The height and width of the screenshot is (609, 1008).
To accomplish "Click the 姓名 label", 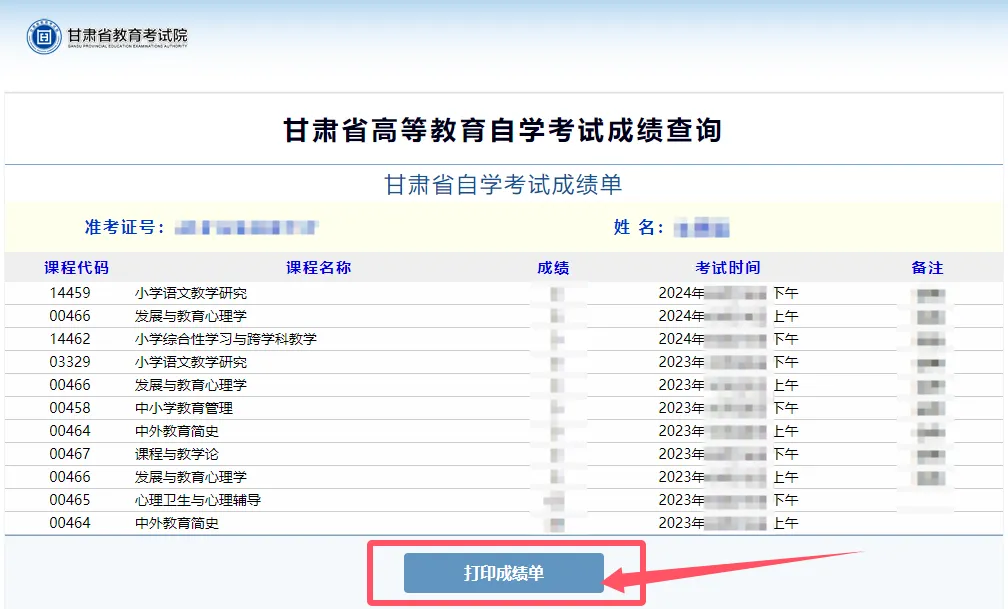I will pyautogui.click(x=638, y=227).
